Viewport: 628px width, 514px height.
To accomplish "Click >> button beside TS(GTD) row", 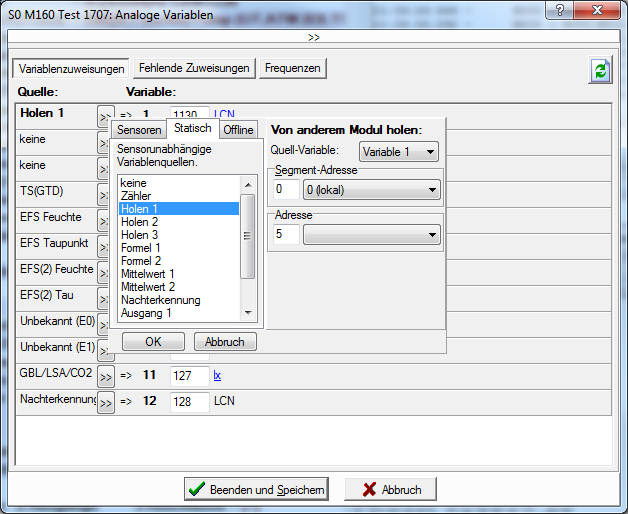I will (x=104, y=195).
